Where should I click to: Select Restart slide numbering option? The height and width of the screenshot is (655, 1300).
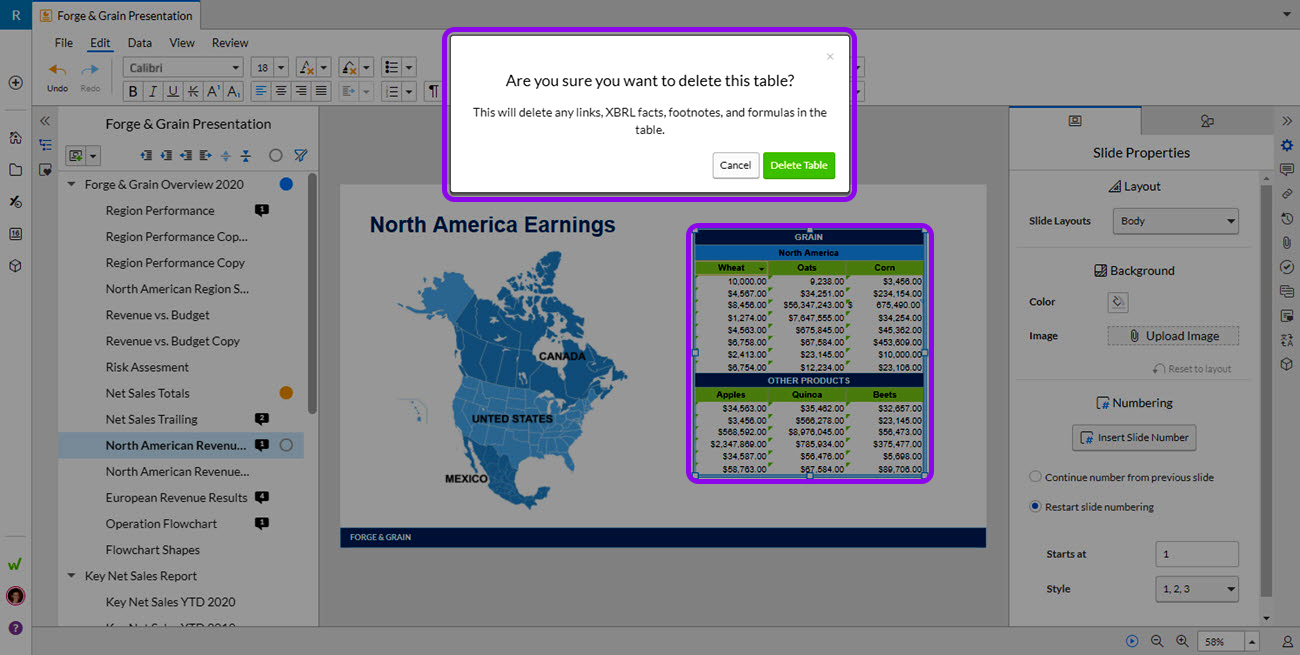click(1036, 507)
